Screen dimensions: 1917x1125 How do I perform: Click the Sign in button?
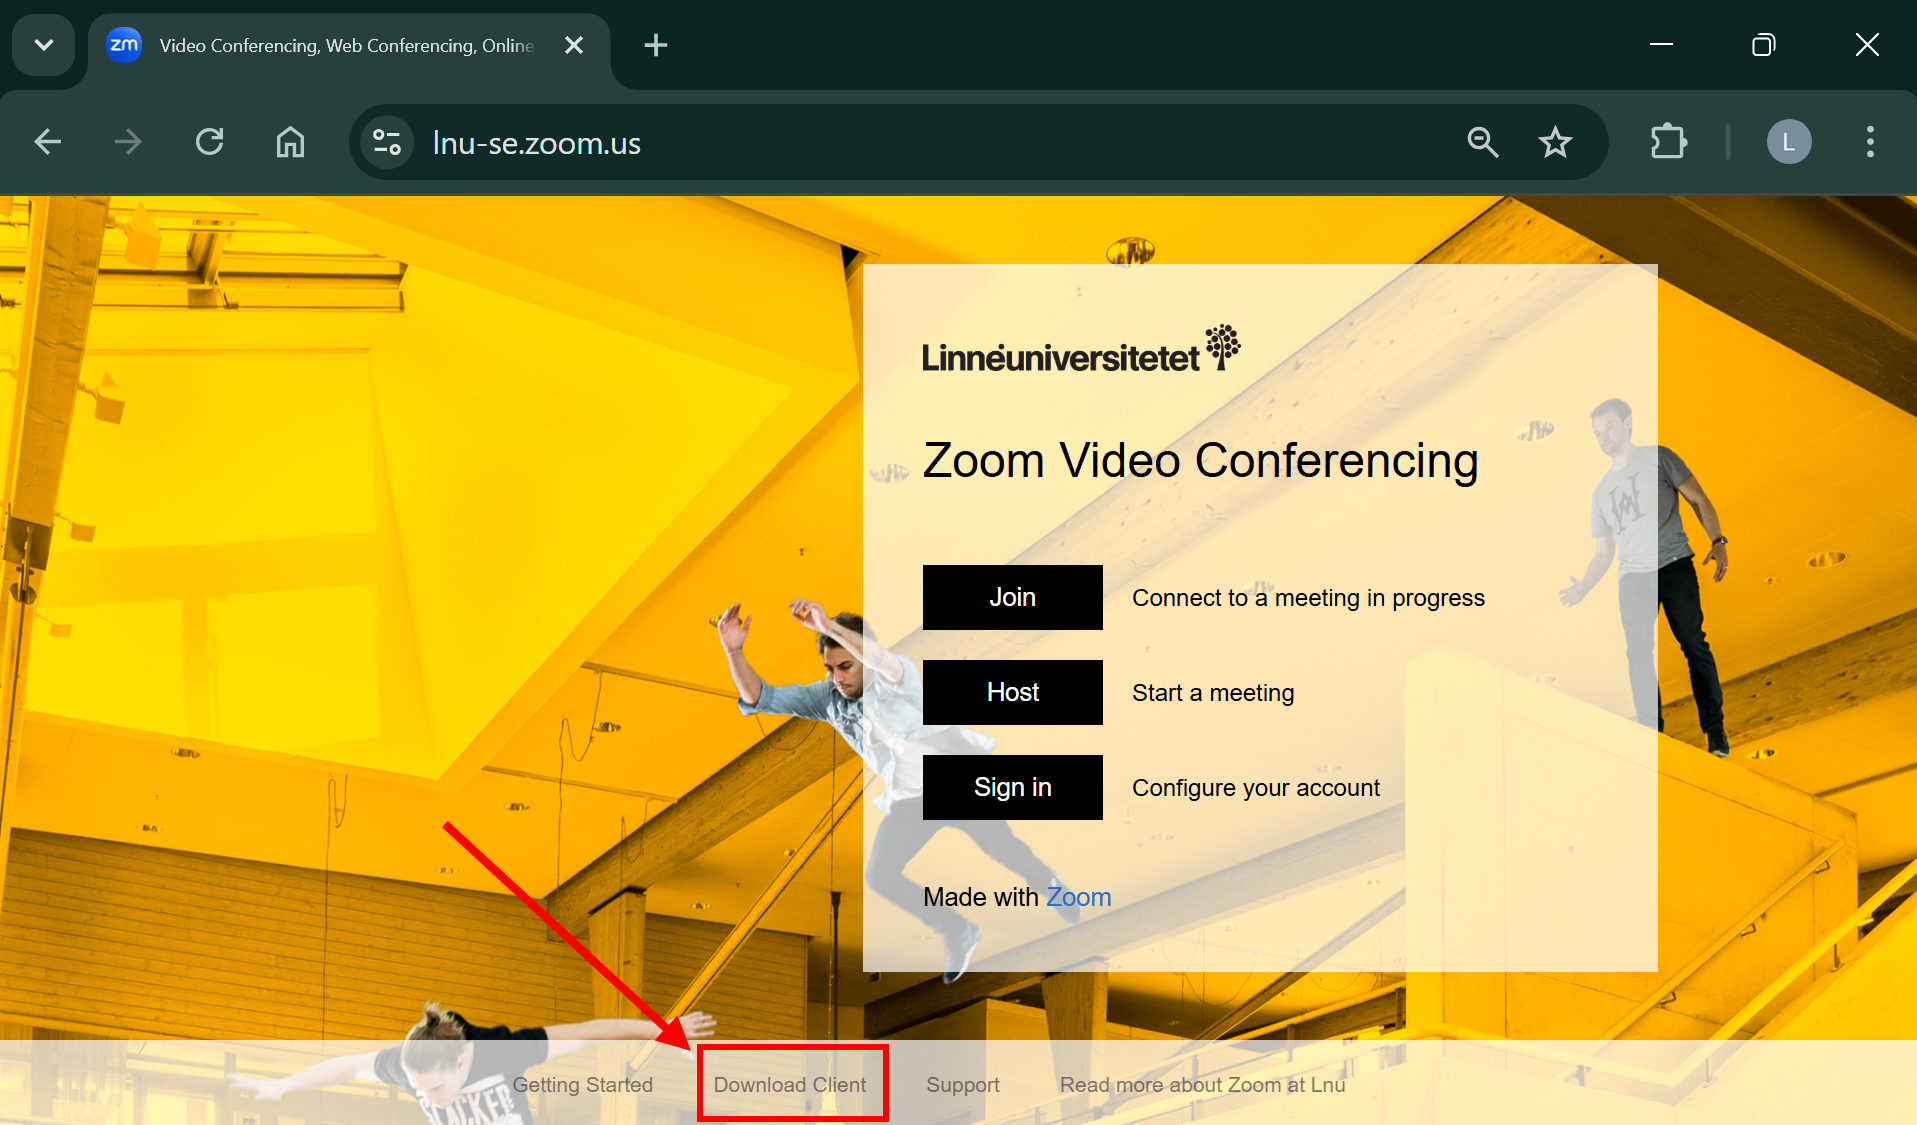(x=1012, y=787)
